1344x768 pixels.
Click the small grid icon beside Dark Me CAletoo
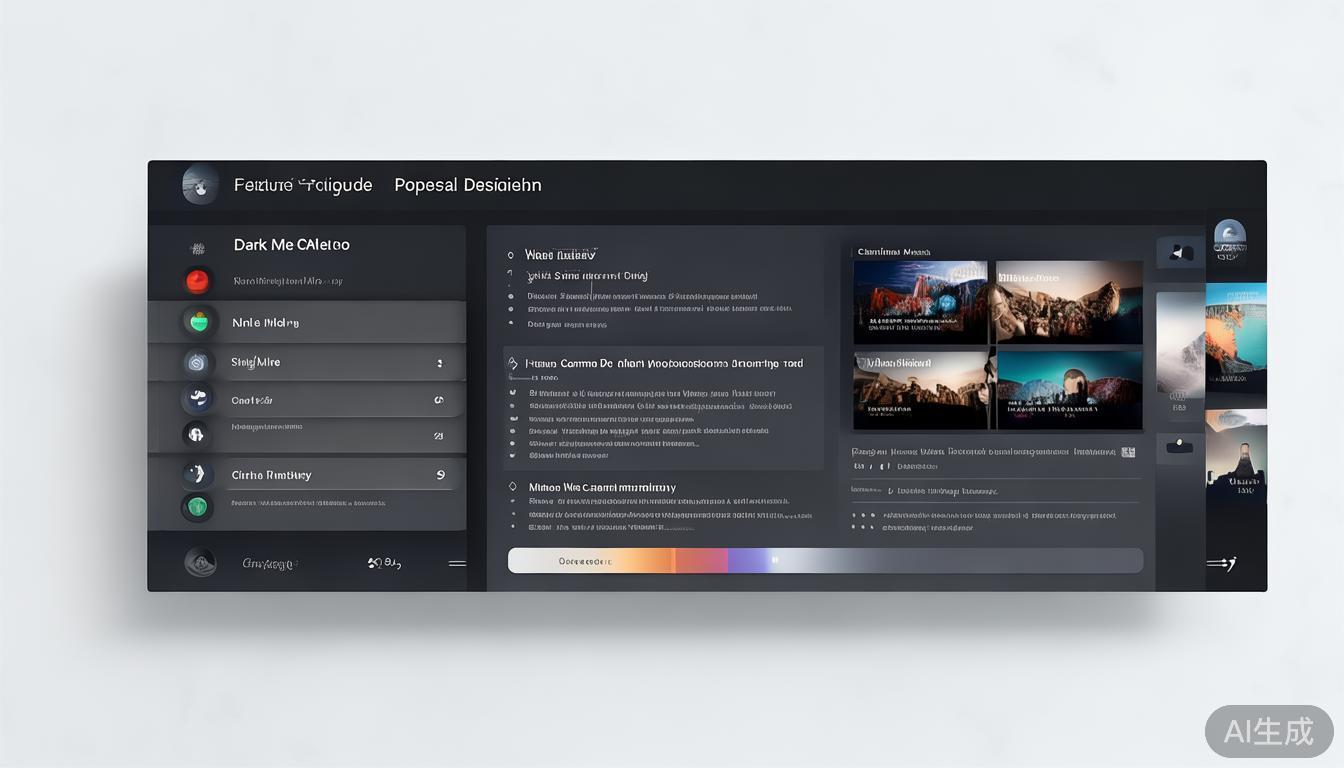point(197,247)
